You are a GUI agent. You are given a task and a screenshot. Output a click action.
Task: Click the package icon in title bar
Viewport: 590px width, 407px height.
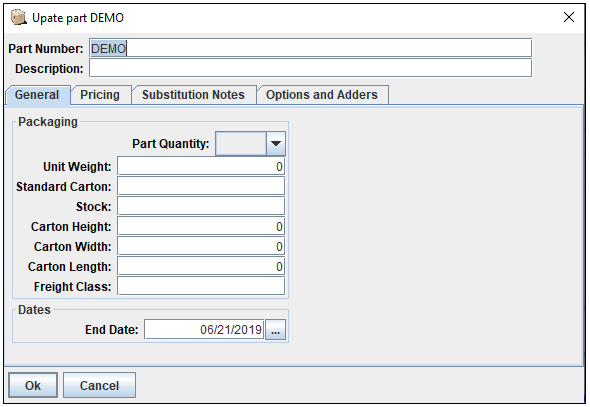(x=19, y=17)
